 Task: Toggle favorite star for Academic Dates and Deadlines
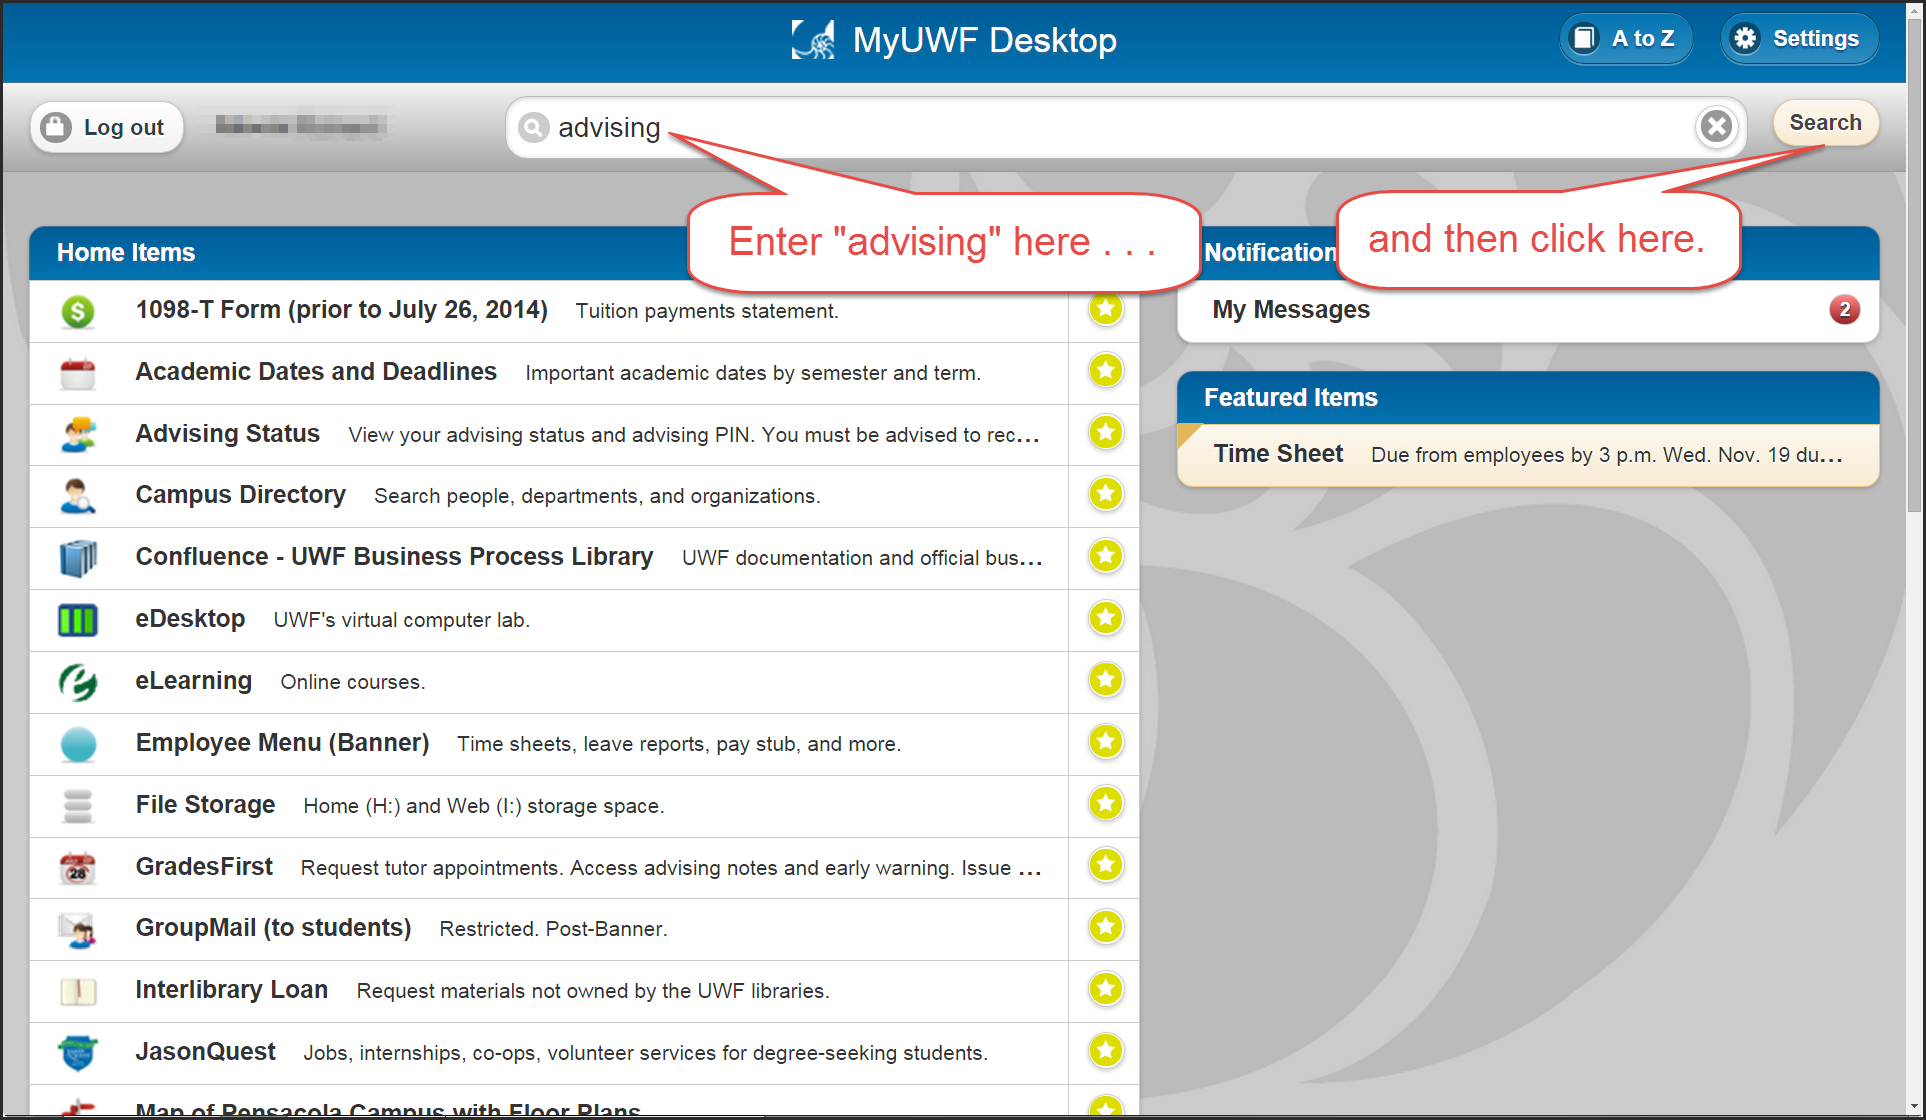[x=1106, y=371]
